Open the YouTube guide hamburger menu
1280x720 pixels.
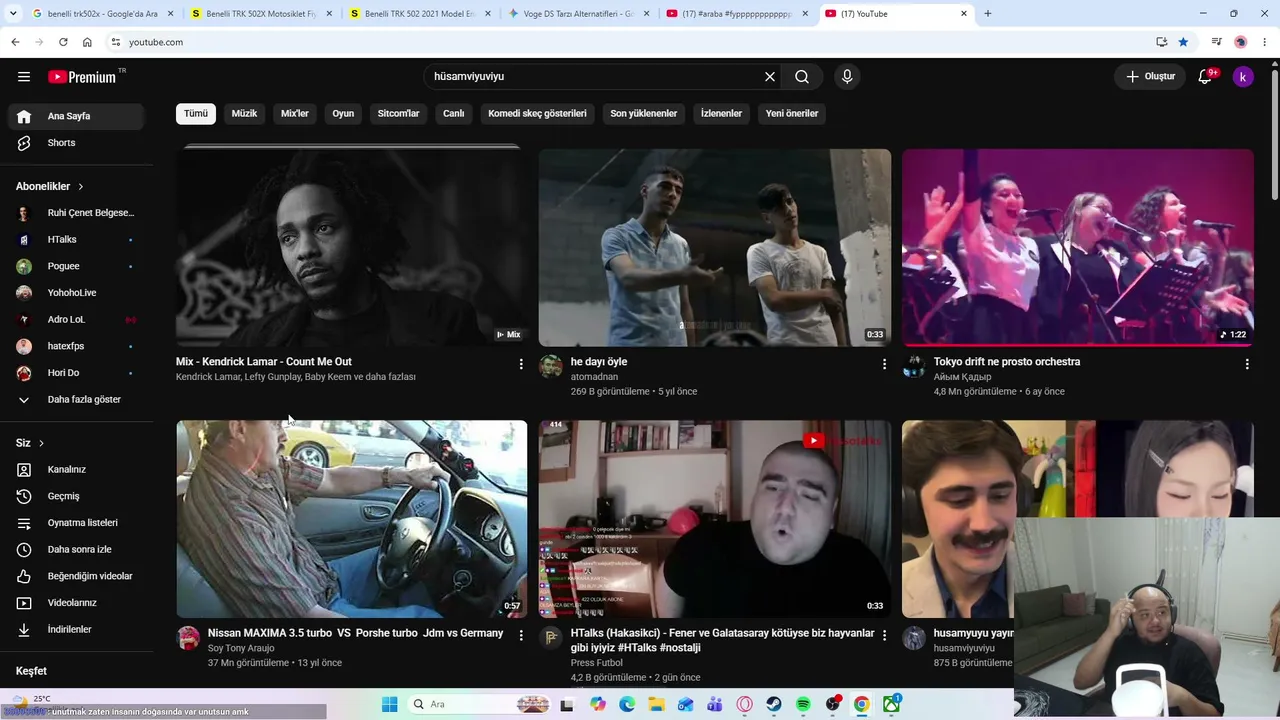click(x=24, y=77)
